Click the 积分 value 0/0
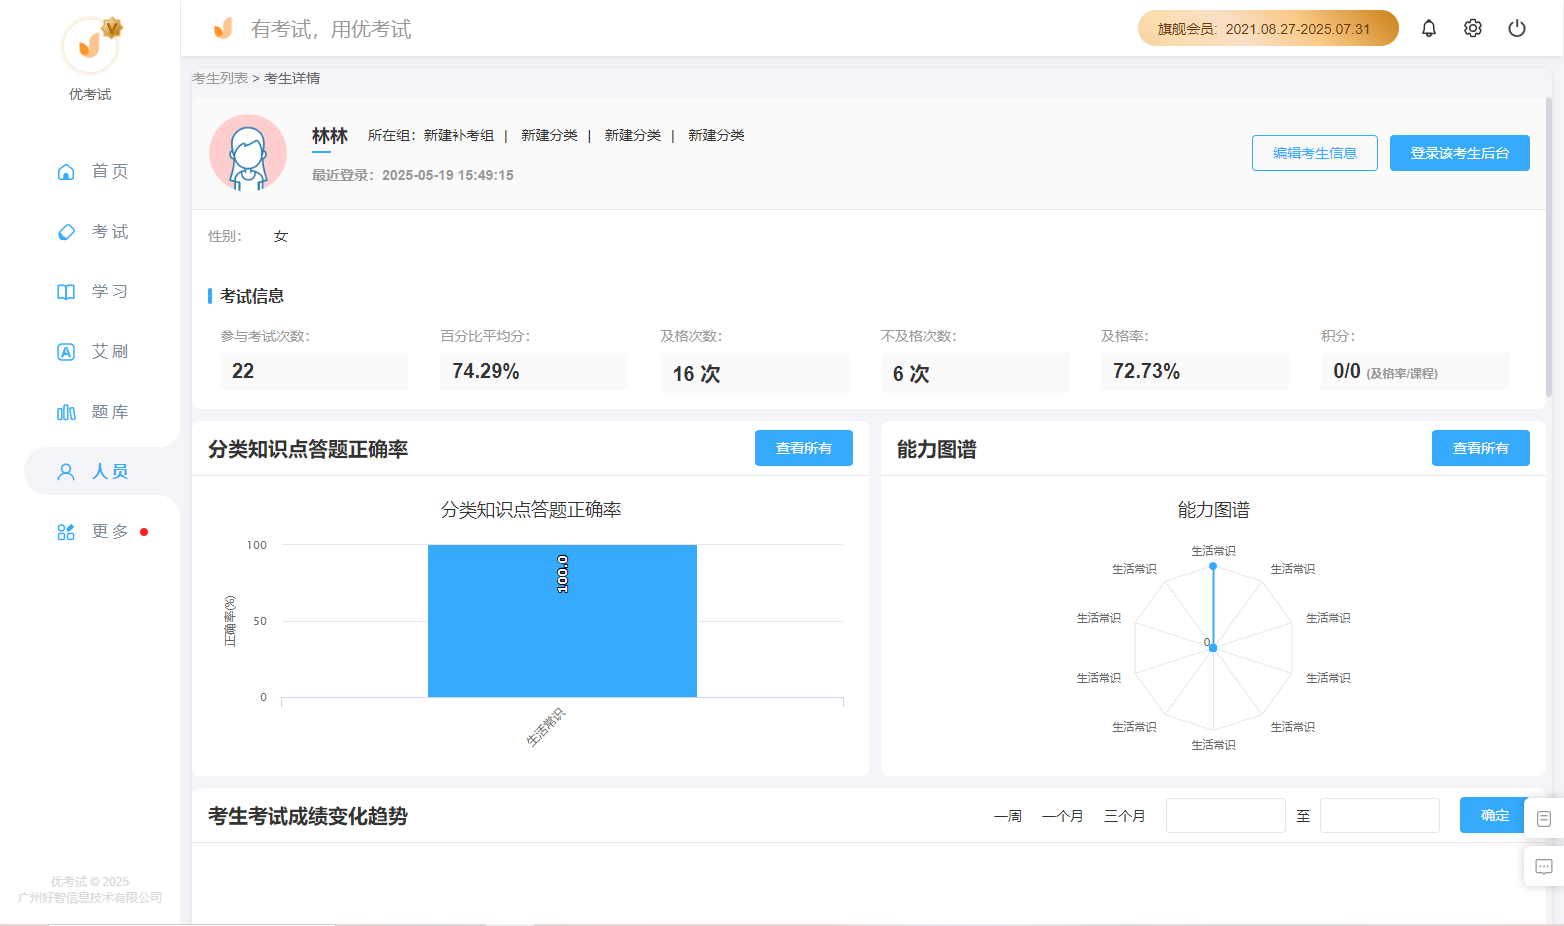Viewport: 1564px width, 926px height. pos(1347,371)
